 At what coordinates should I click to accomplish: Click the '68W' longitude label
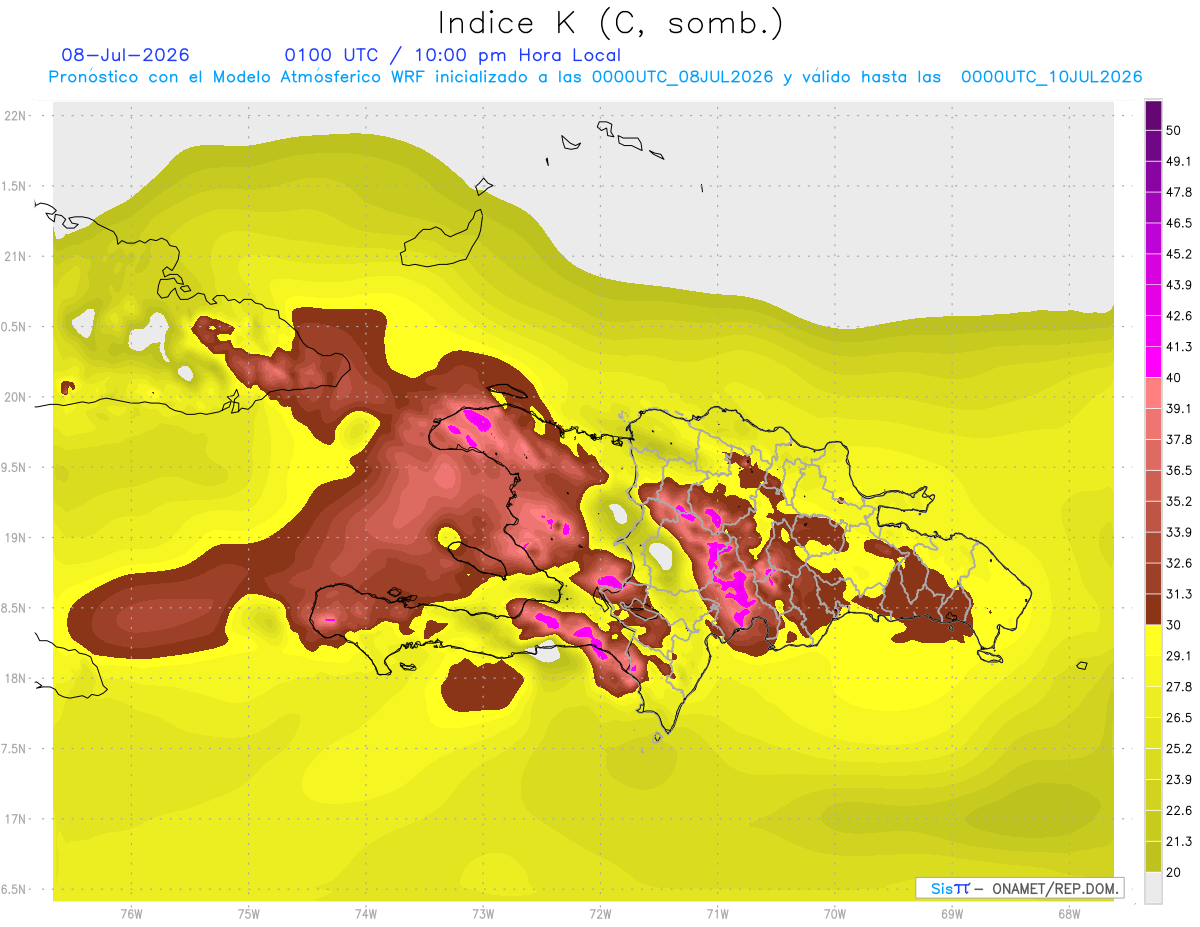[x=1069, y=914]
